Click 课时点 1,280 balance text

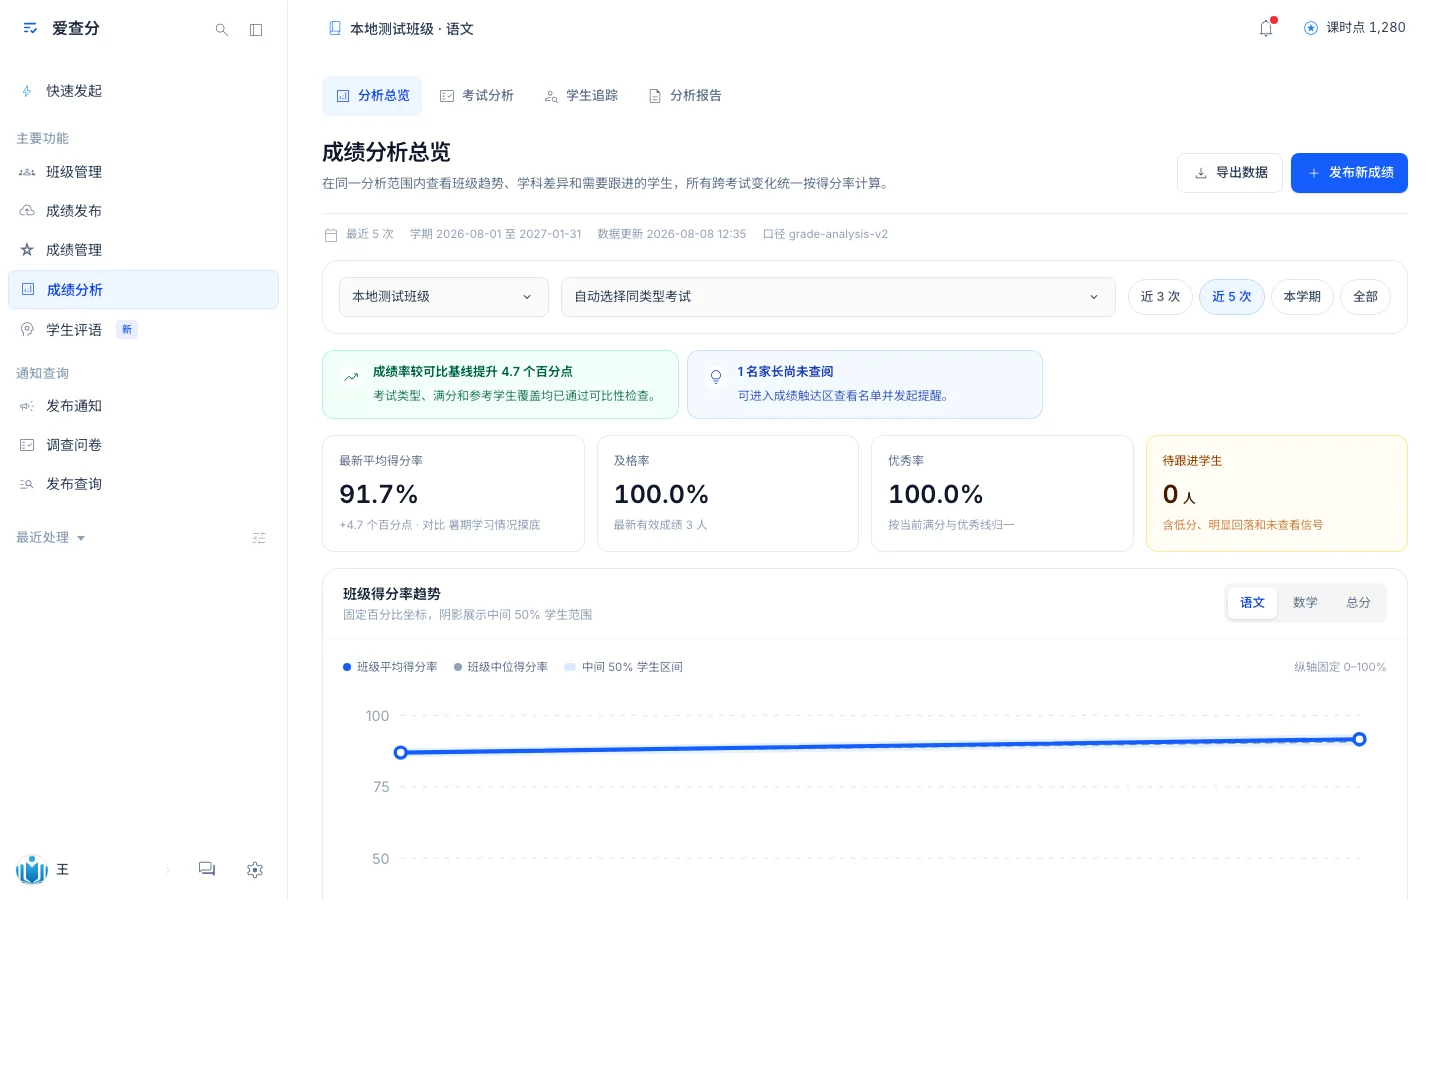[x=1366, y=28]
